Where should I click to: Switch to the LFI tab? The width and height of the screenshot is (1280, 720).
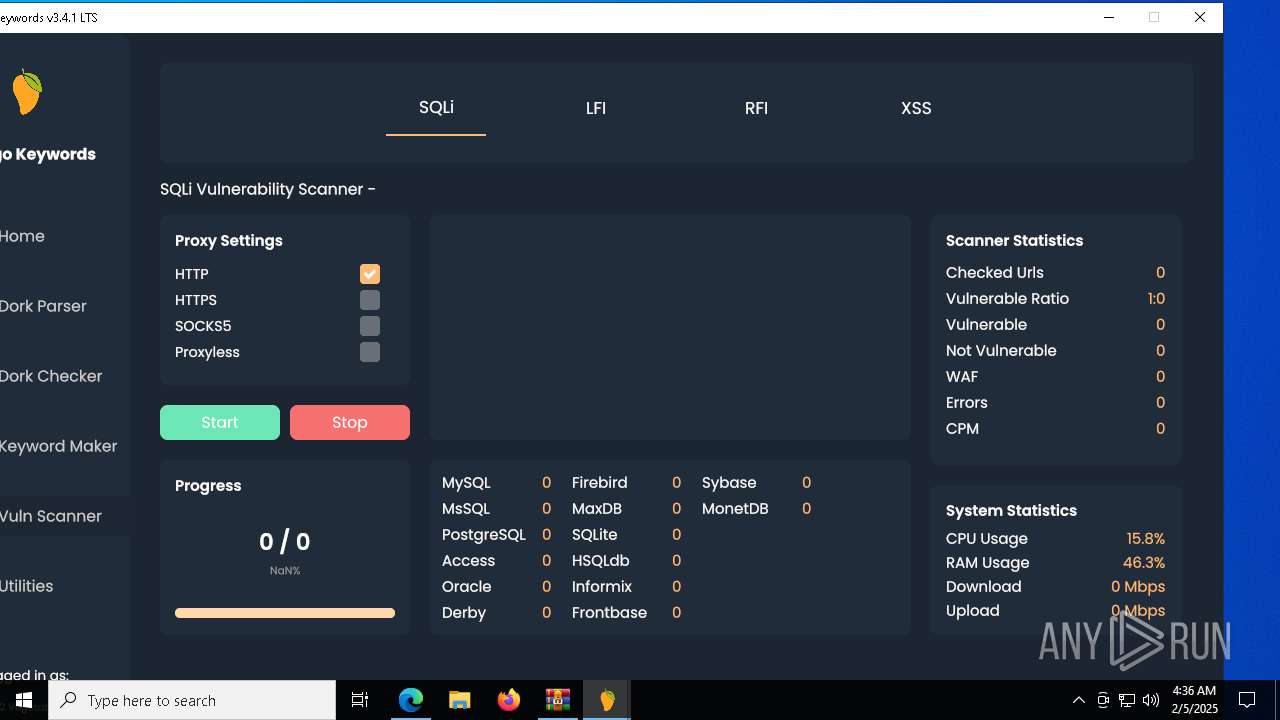[596, 108]
